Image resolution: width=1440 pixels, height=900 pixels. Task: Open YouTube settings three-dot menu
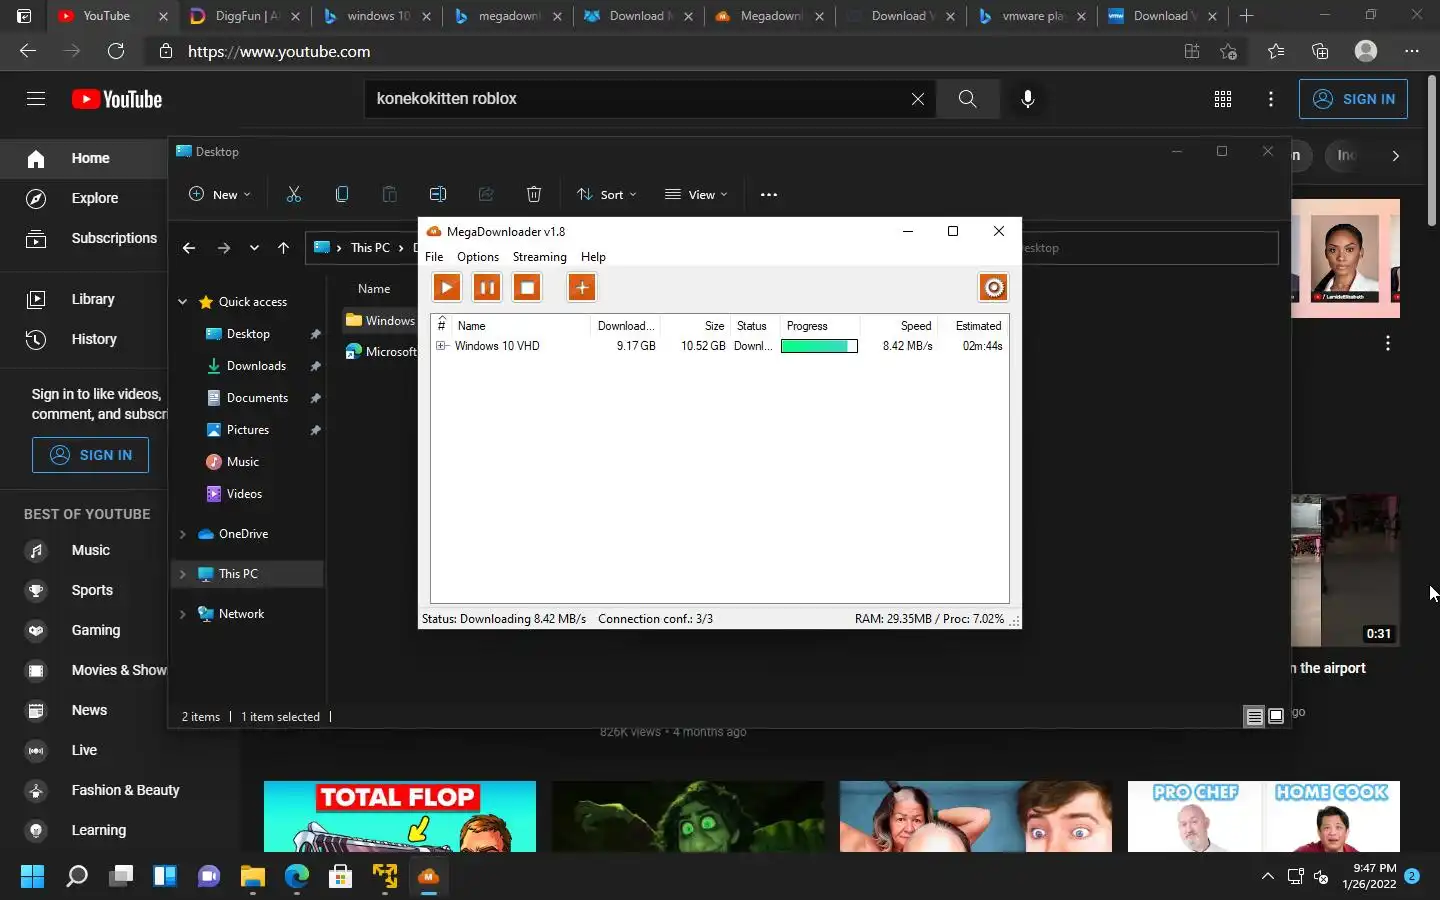click(x=1270, y=99)
